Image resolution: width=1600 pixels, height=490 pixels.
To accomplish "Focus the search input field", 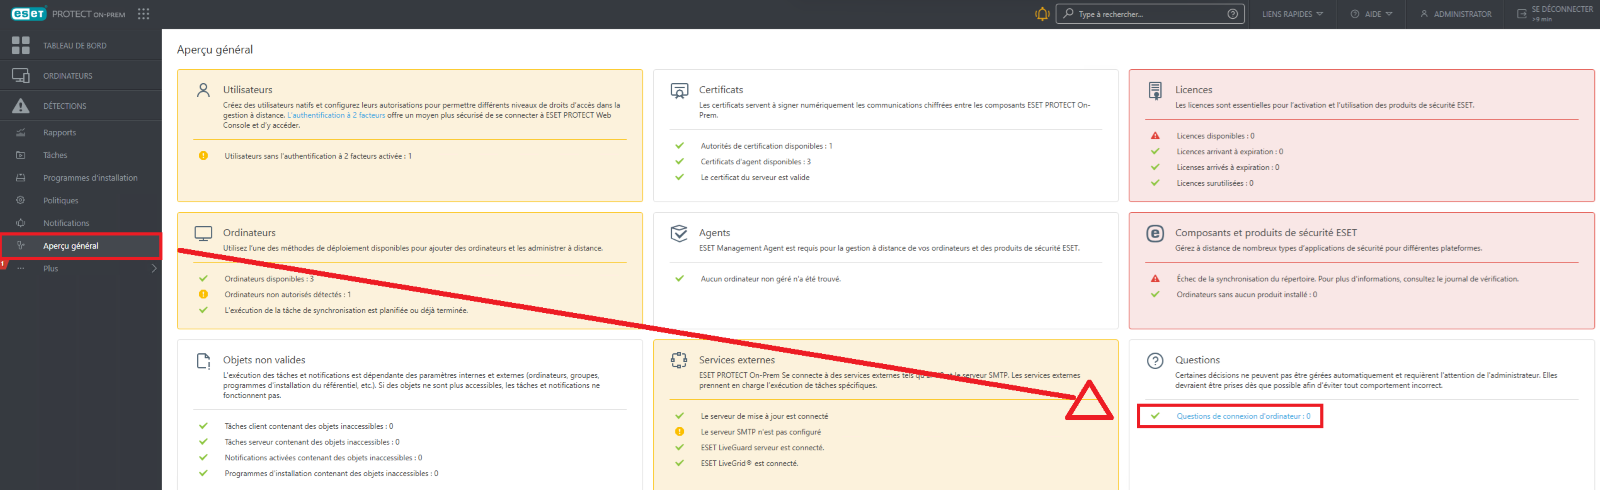I will pos(1150,14).
